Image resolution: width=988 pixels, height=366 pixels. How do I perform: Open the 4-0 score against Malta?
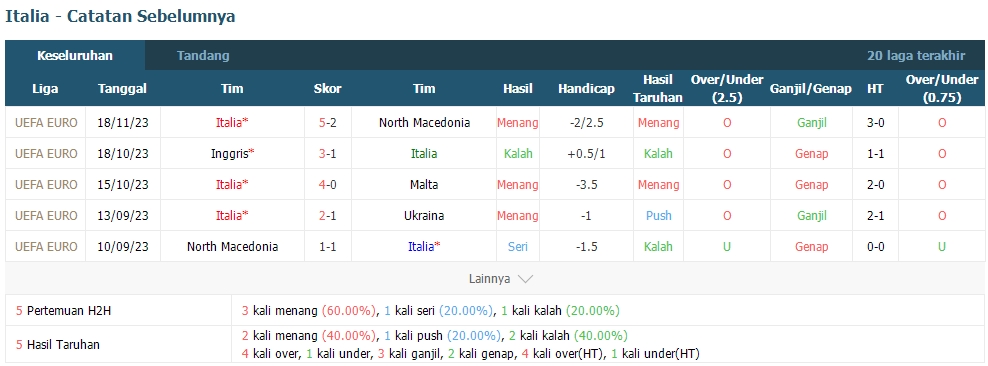328,185
